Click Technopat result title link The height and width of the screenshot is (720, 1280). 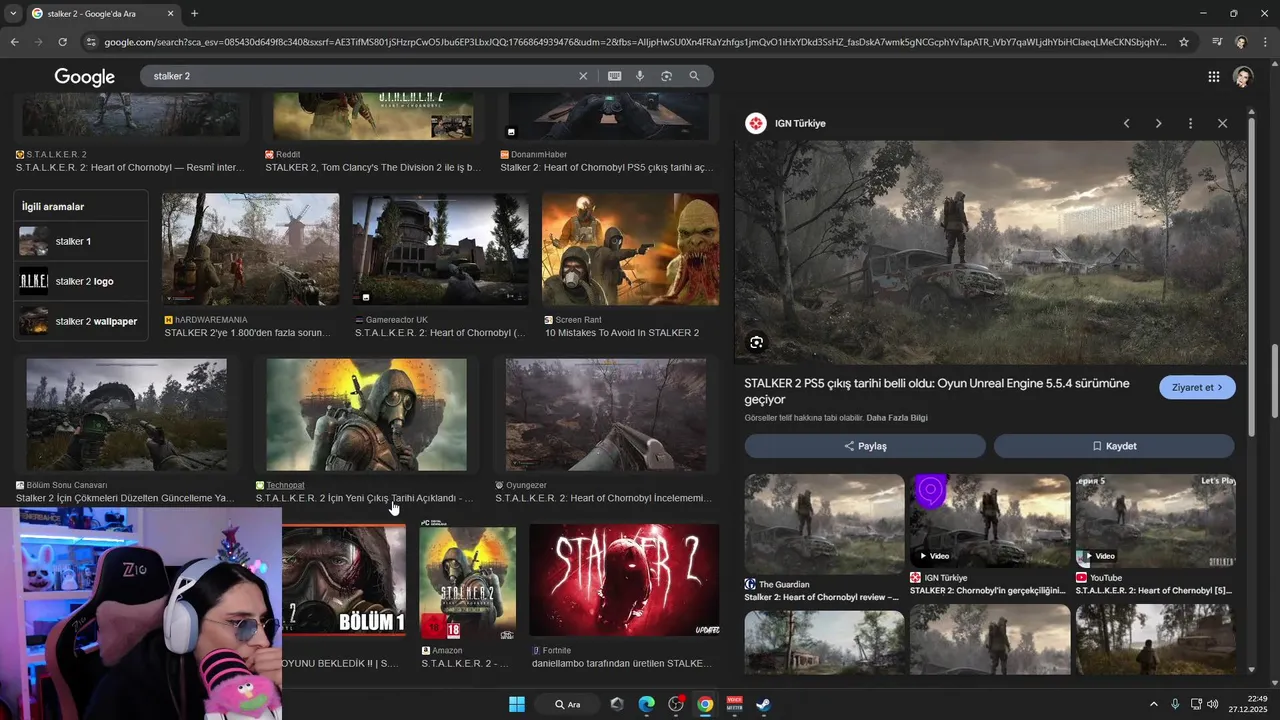(x=364, y=498)
